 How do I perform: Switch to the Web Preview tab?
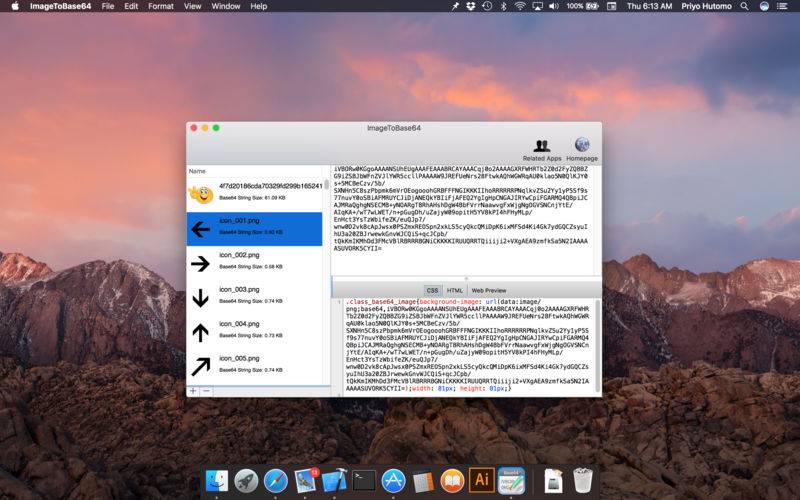489,290
